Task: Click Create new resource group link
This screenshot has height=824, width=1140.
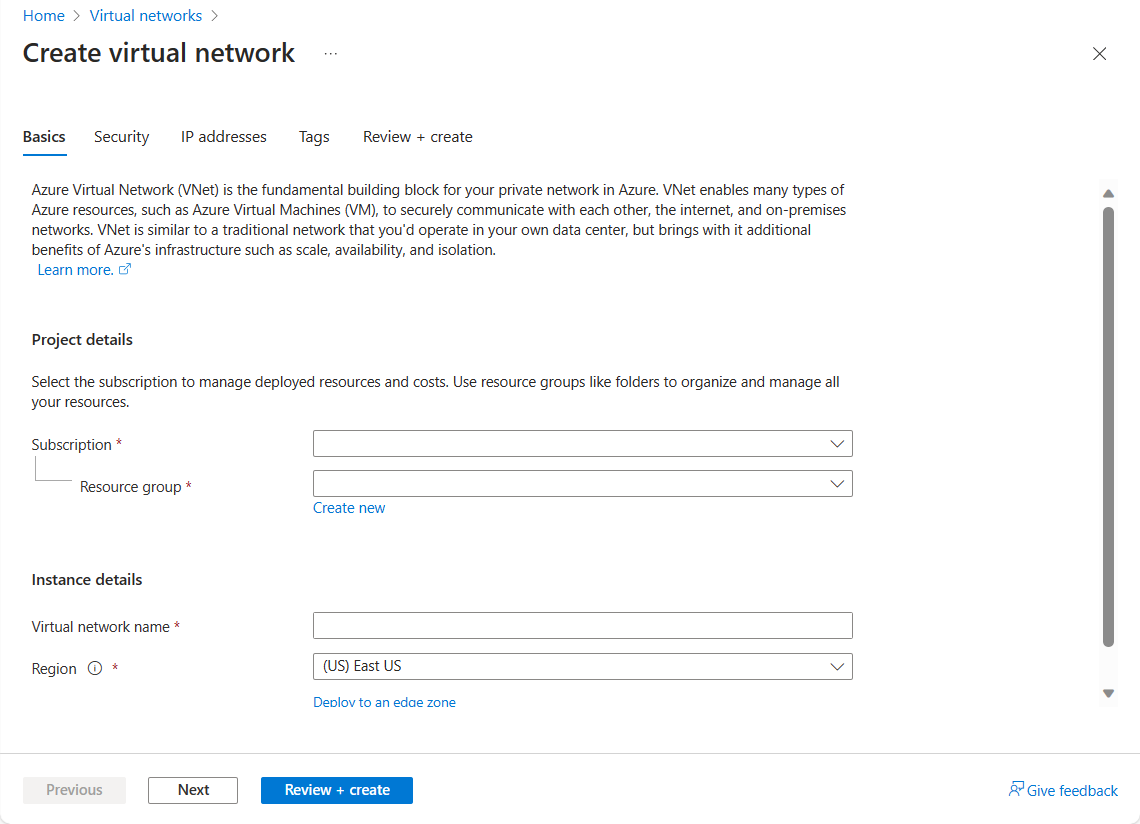Action: tap(349, 508)
